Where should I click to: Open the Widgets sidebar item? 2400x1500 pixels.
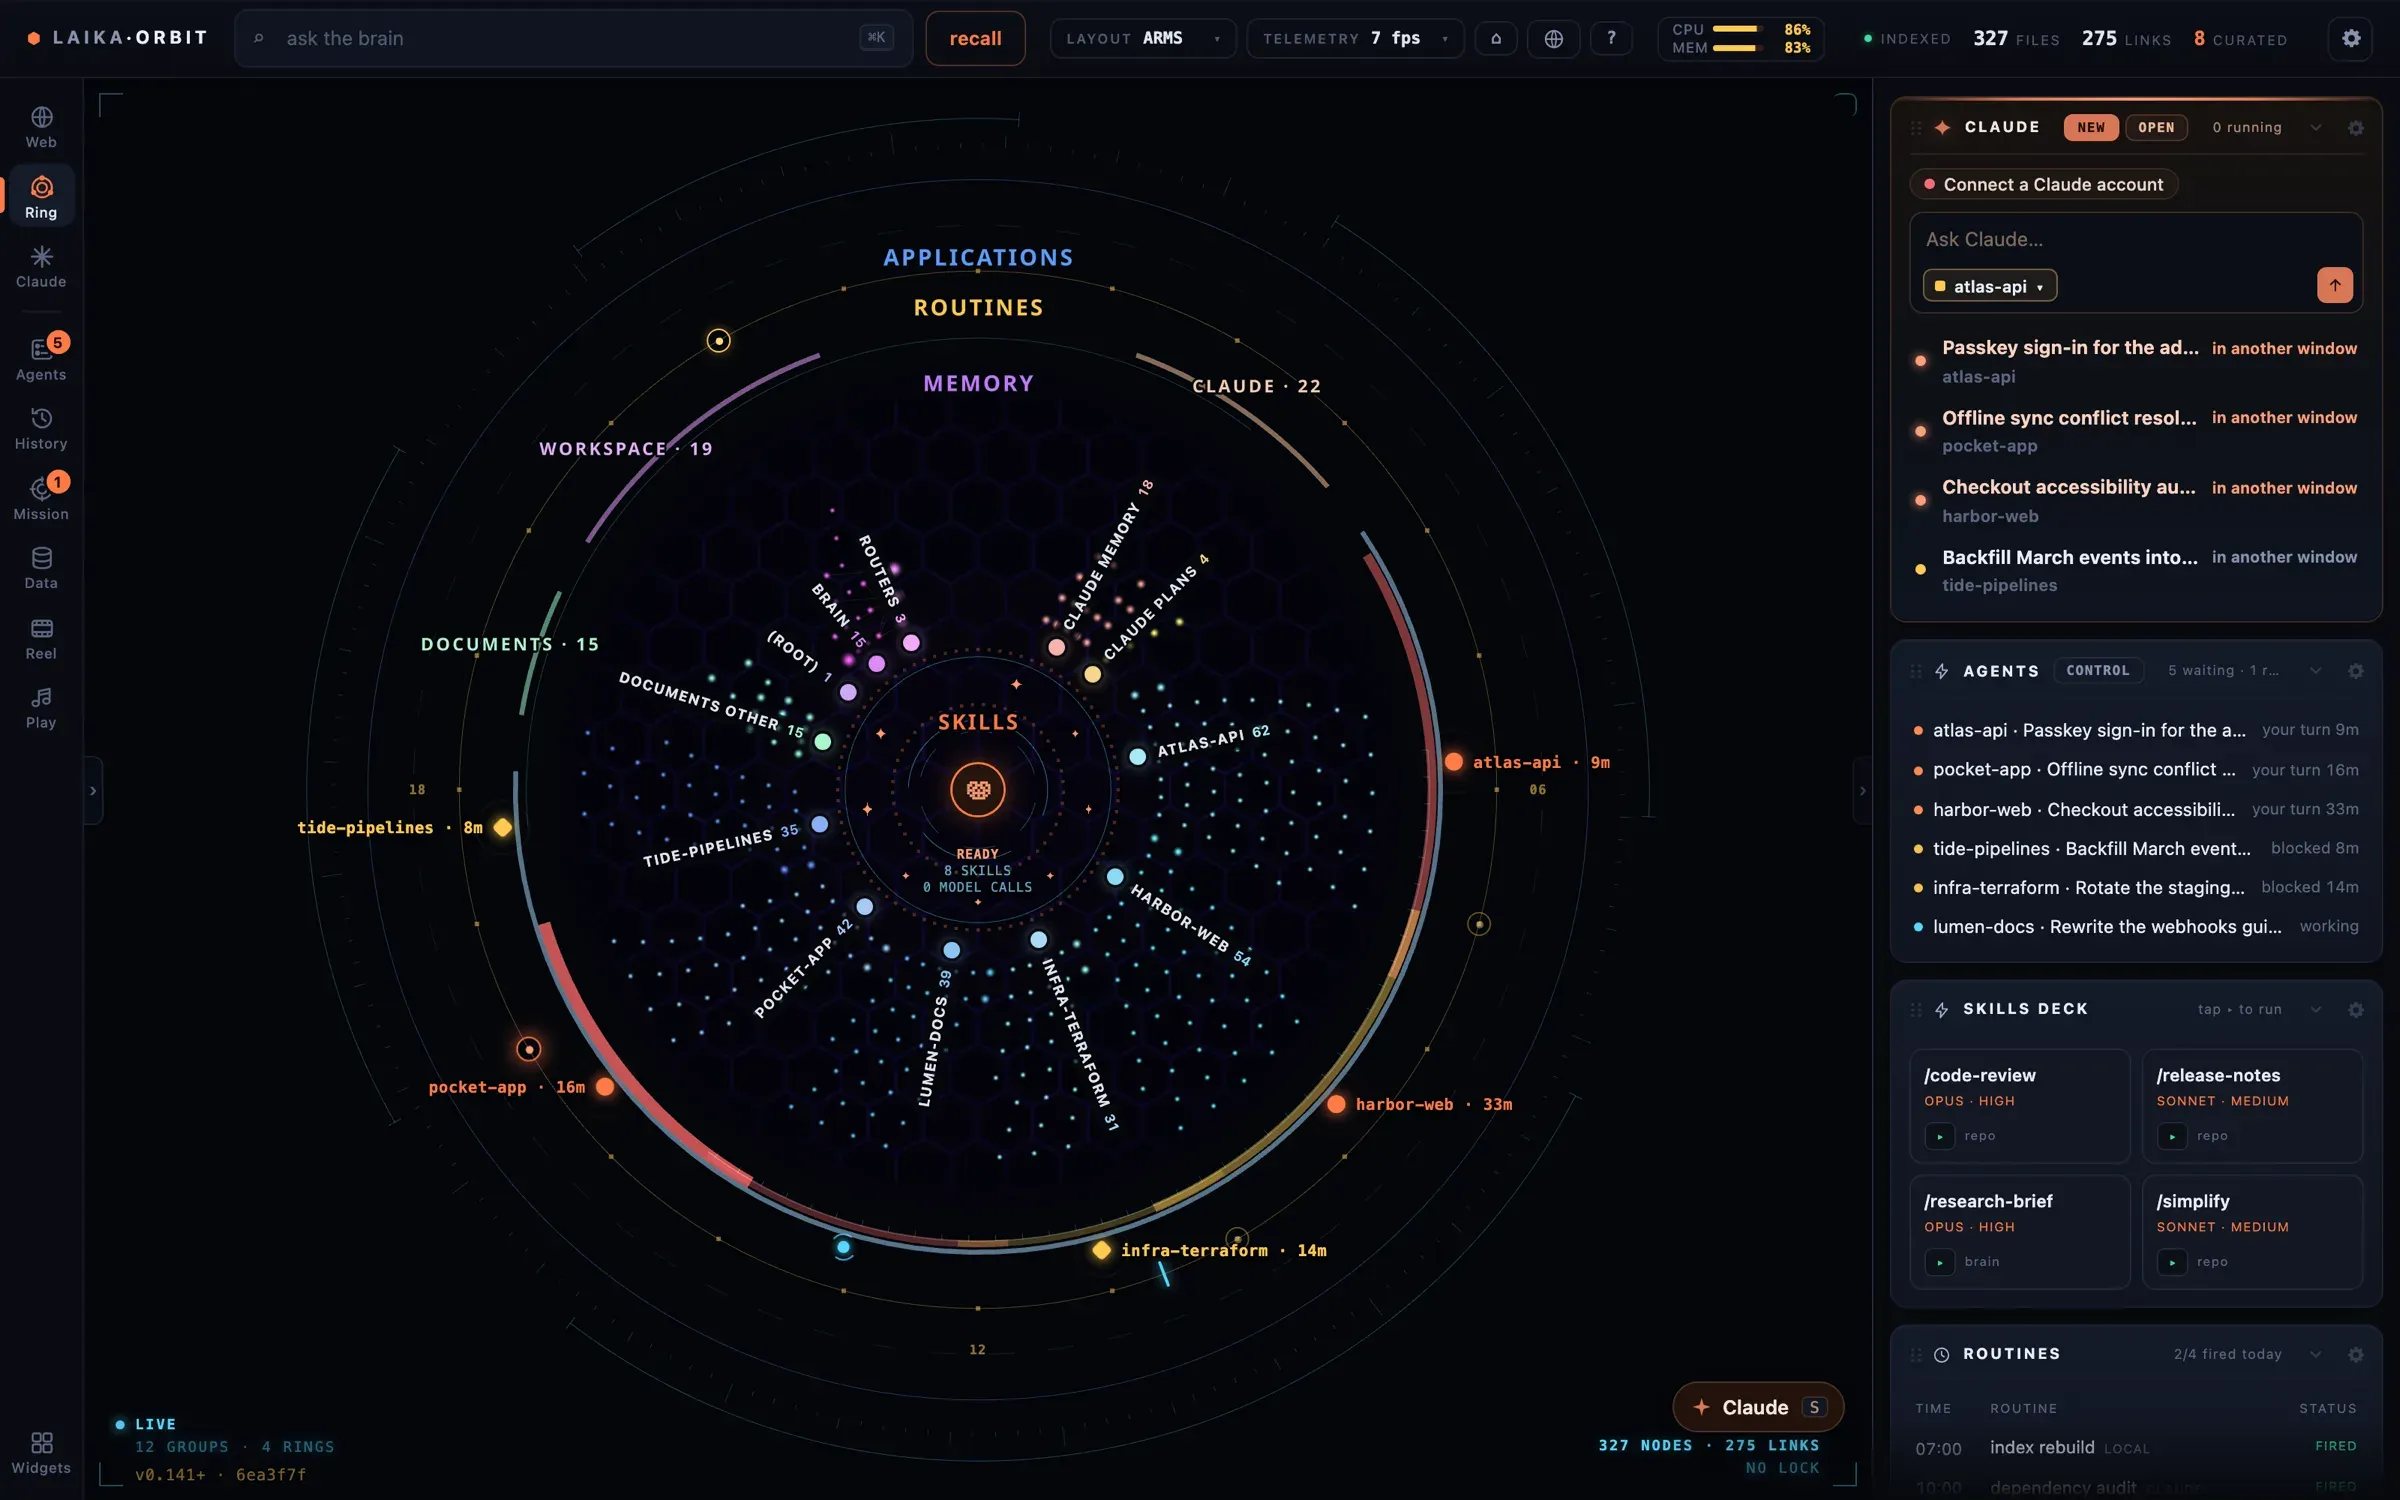click(41, 1453)
